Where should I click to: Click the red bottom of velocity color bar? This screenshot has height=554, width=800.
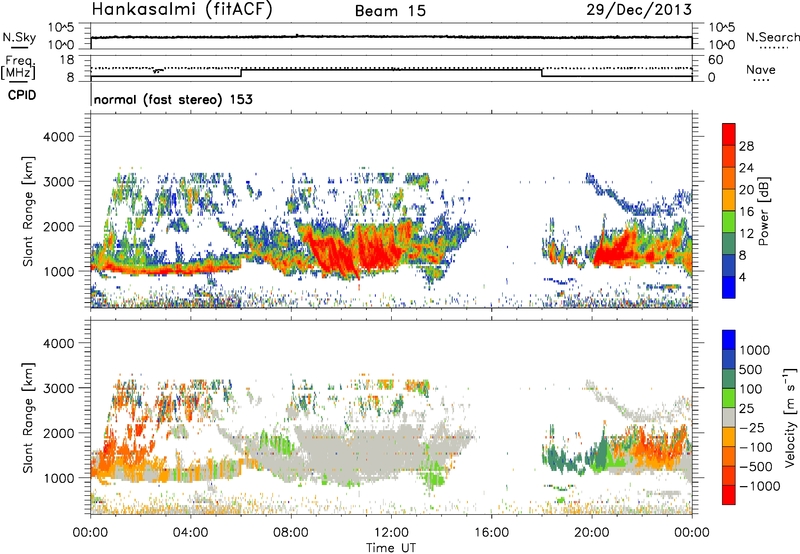(x=729, y=495)
